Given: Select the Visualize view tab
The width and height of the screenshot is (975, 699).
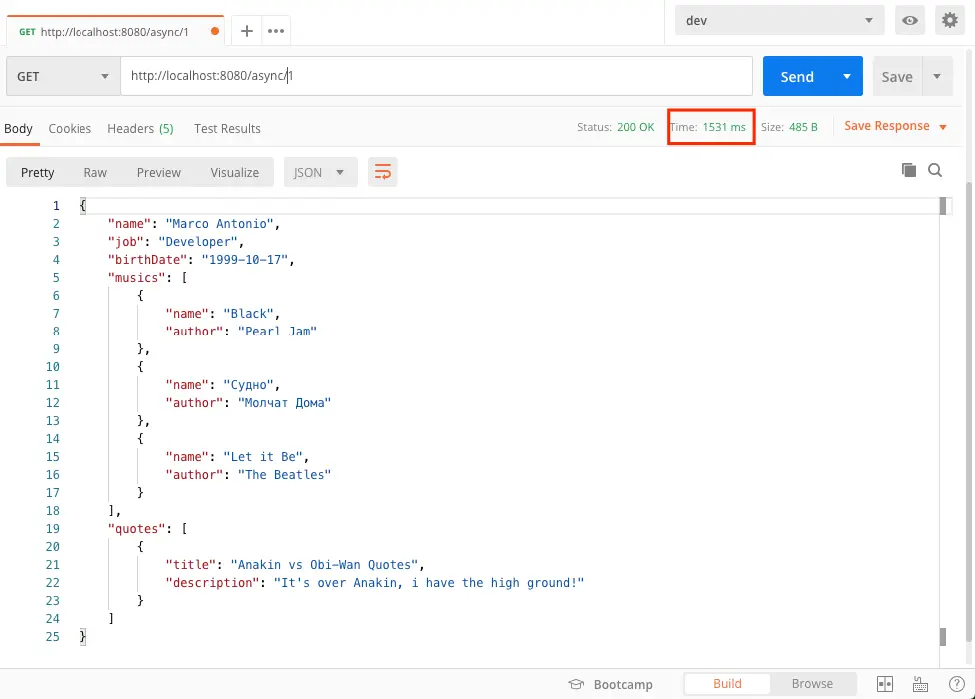Looking at the screenshot, I should (x=234, y=172).
